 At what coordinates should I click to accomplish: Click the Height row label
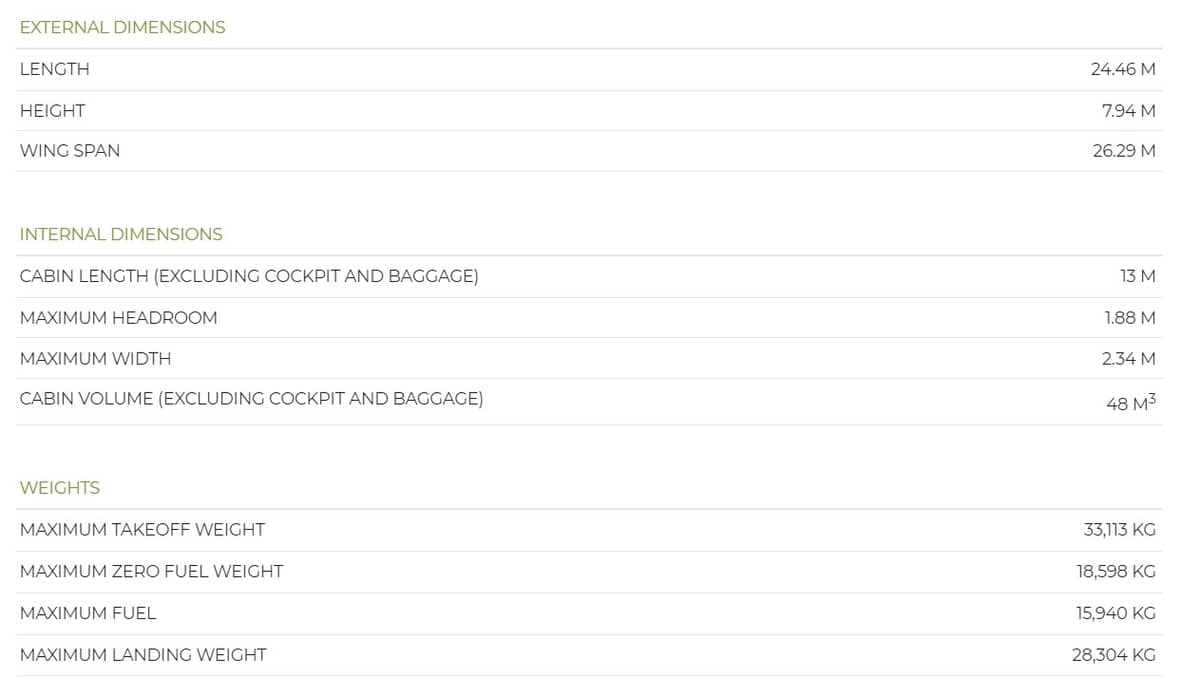tap(52, 111)
